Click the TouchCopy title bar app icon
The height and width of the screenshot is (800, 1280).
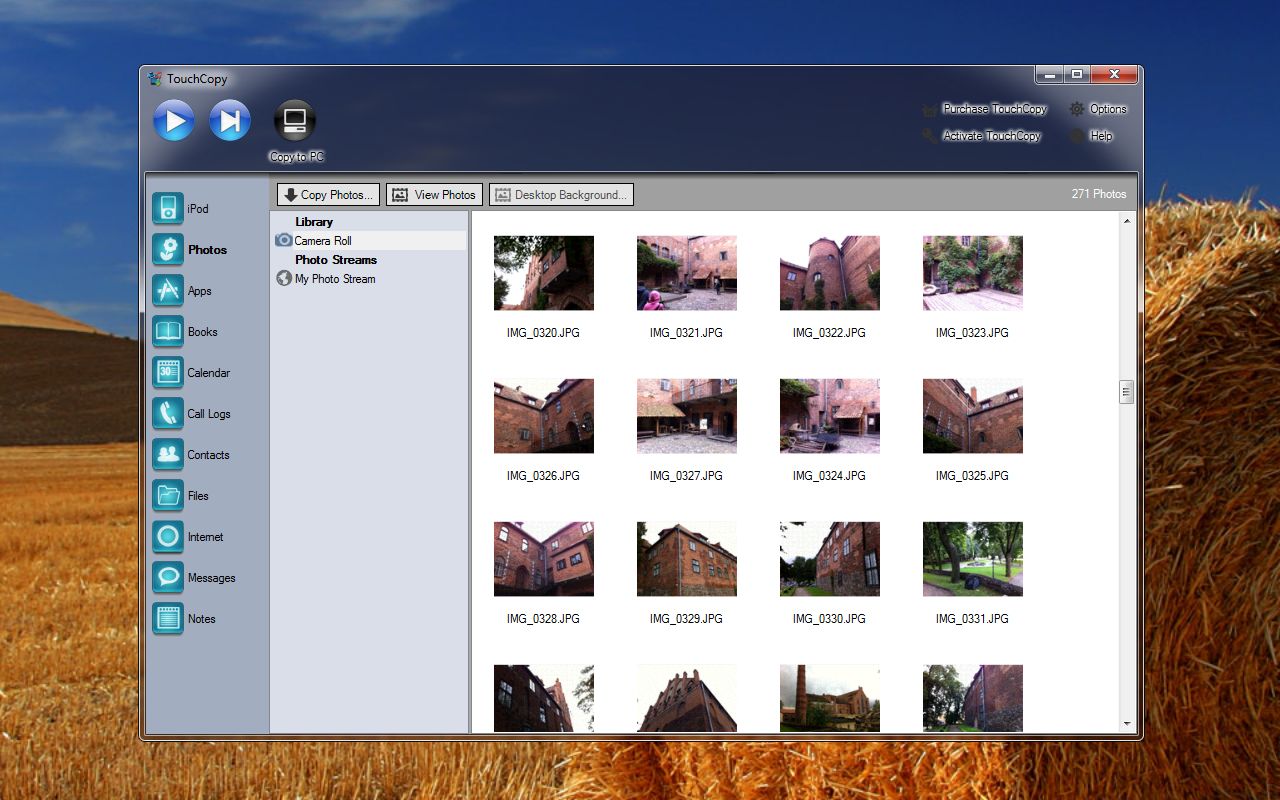[154, 79]
